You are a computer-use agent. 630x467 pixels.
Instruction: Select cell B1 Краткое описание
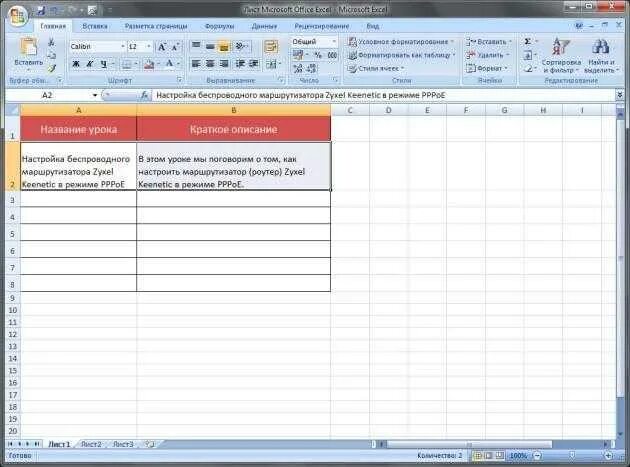click(233, 129)
